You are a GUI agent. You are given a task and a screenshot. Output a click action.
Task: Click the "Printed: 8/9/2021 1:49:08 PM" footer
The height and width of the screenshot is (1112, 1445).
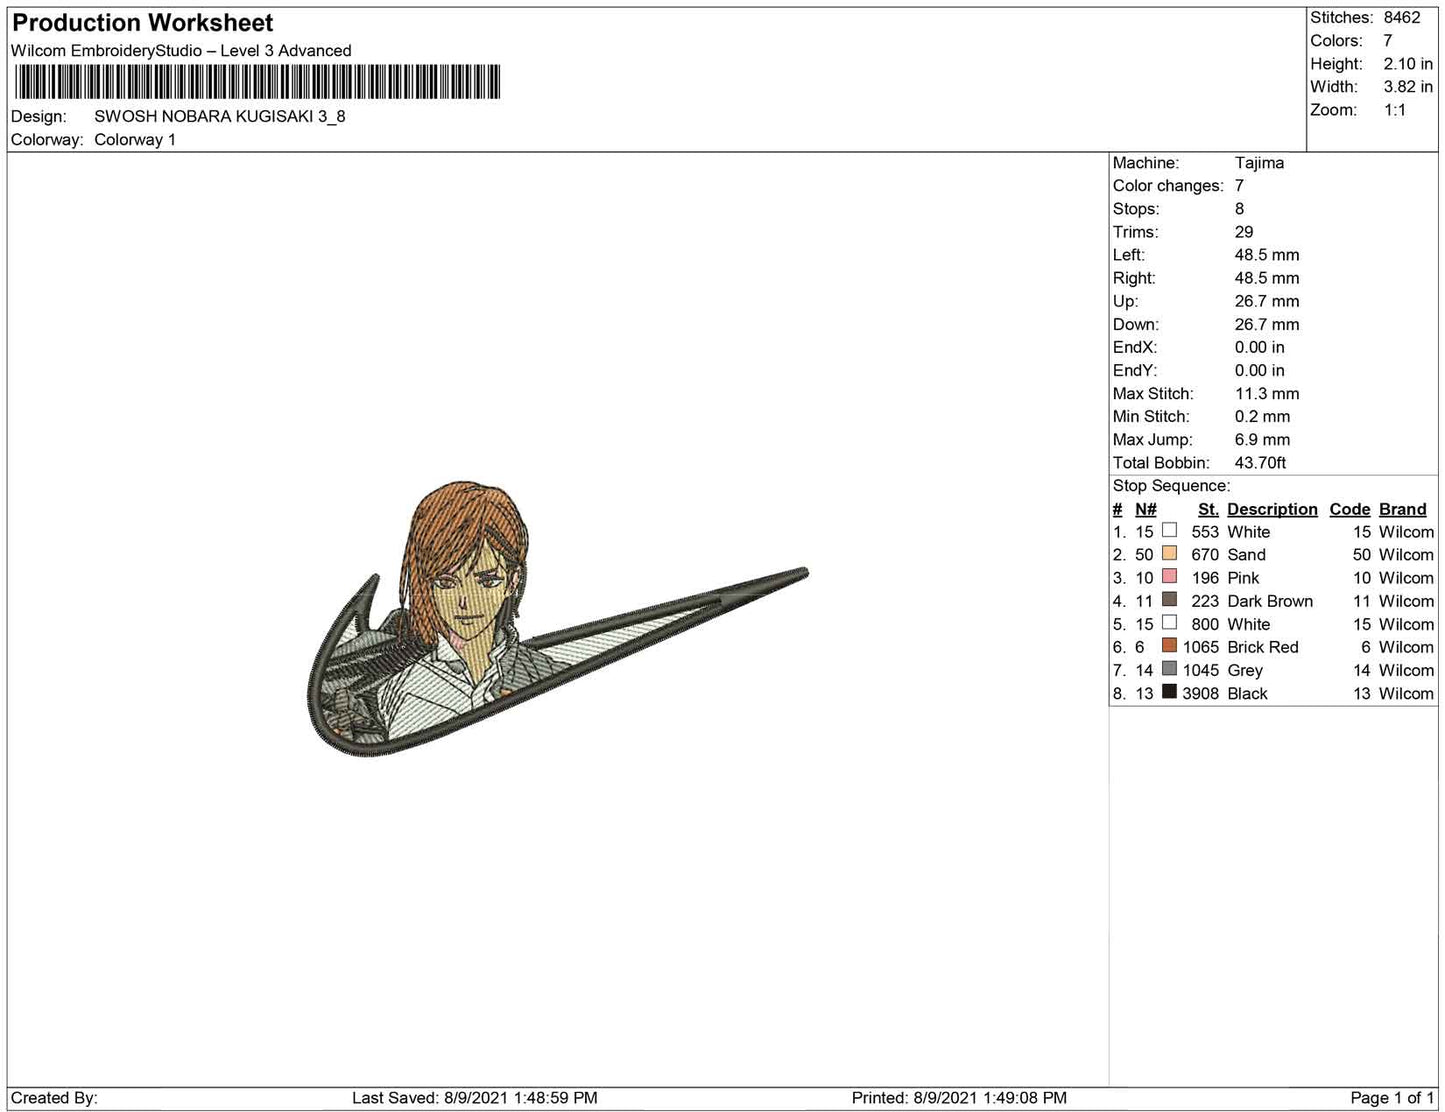point(959,1098)
